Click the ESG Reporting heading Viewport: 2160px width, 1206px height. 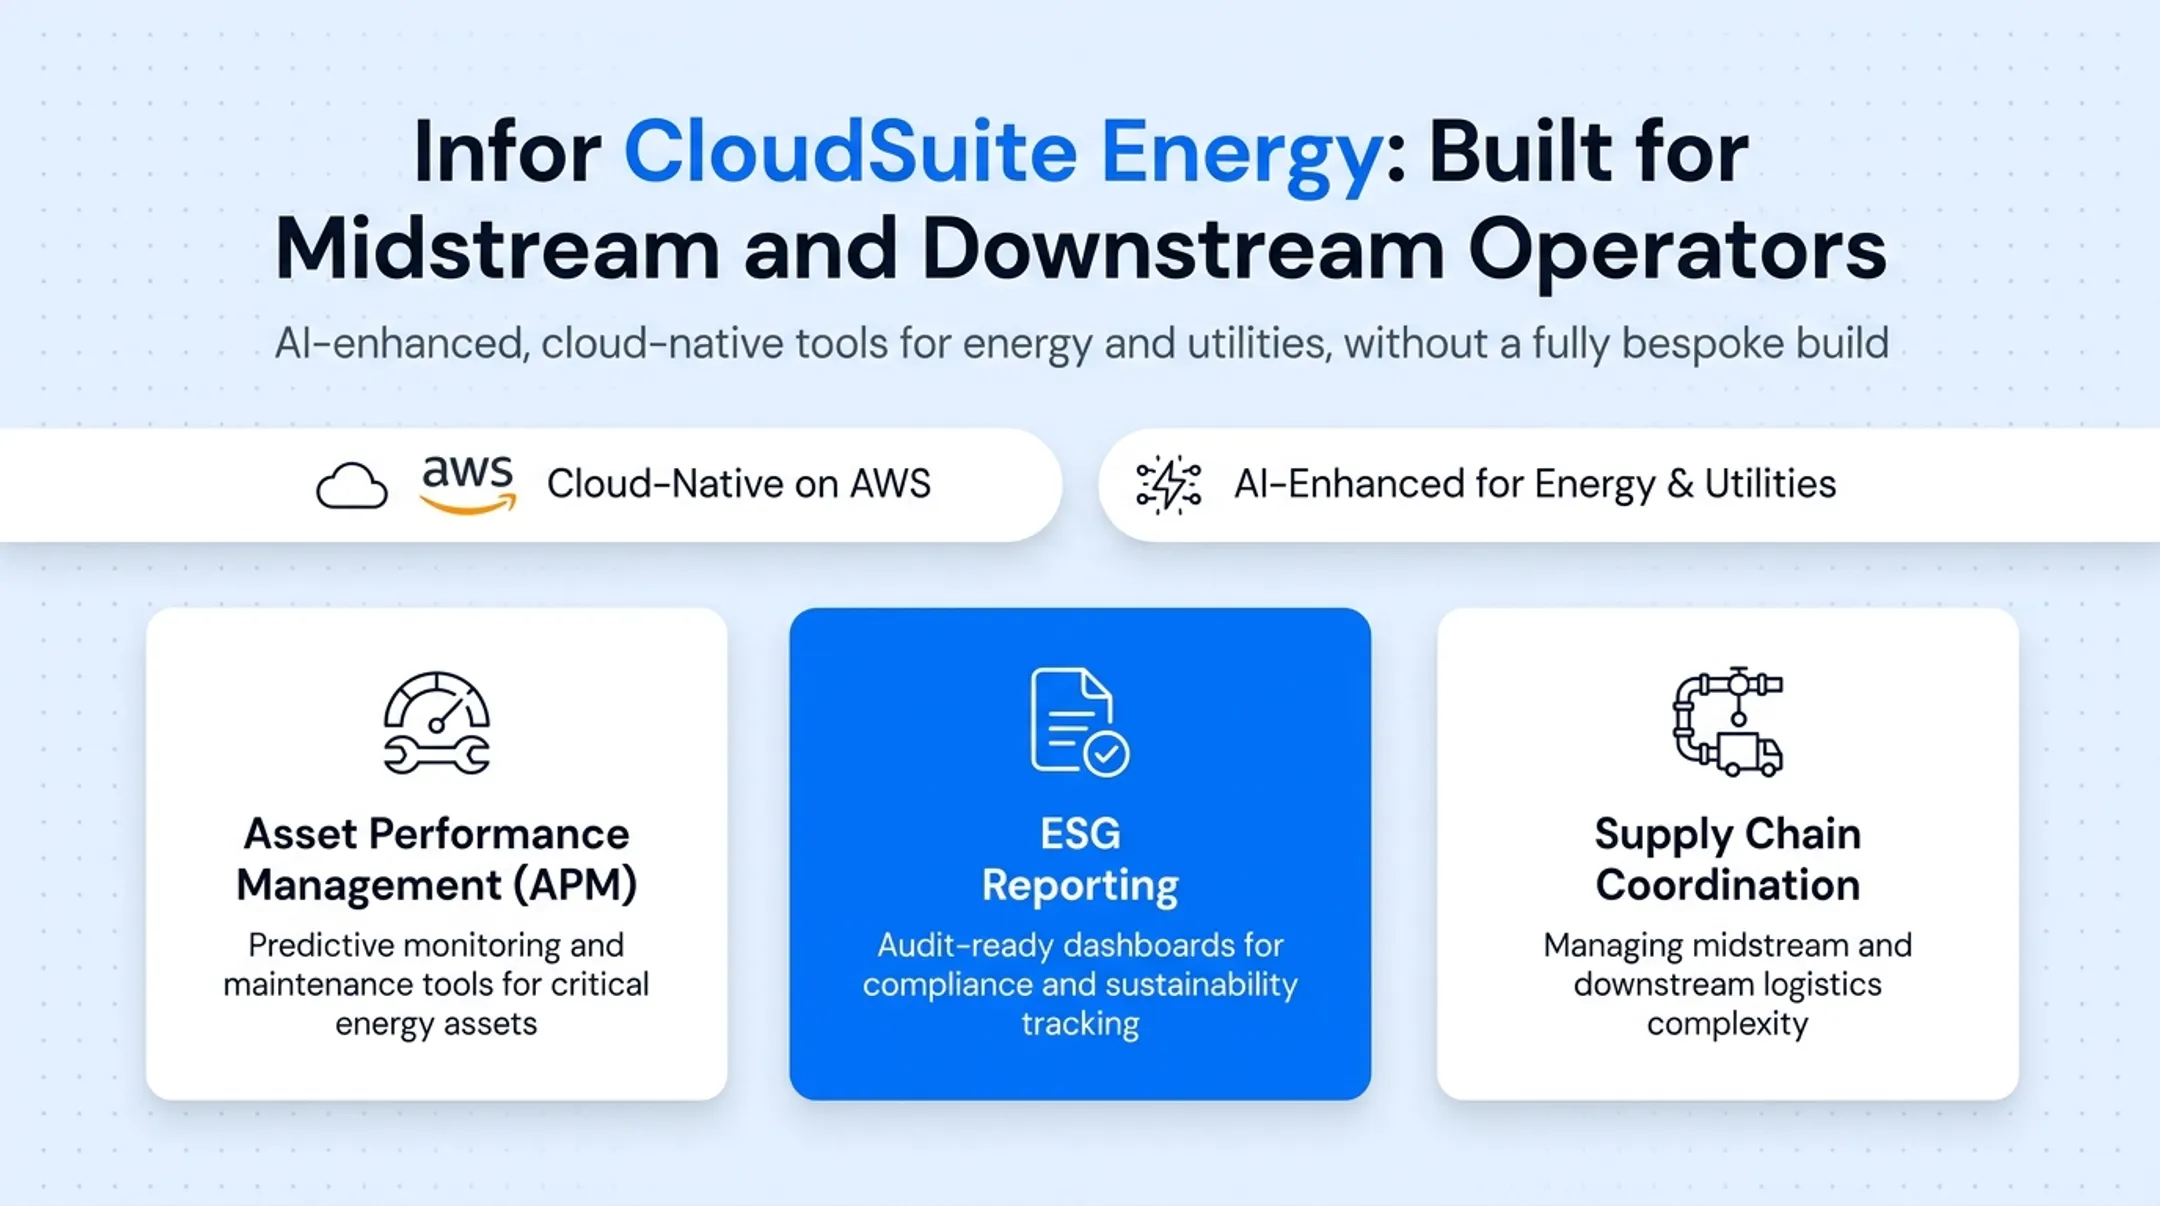tap(1080, 859)
